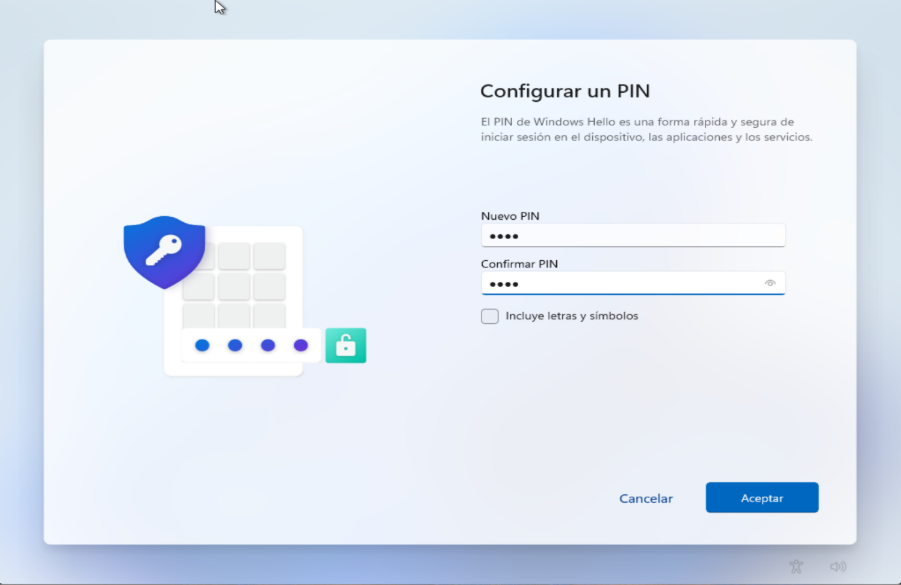Click the first blue dot in illustration

point(202,345)
